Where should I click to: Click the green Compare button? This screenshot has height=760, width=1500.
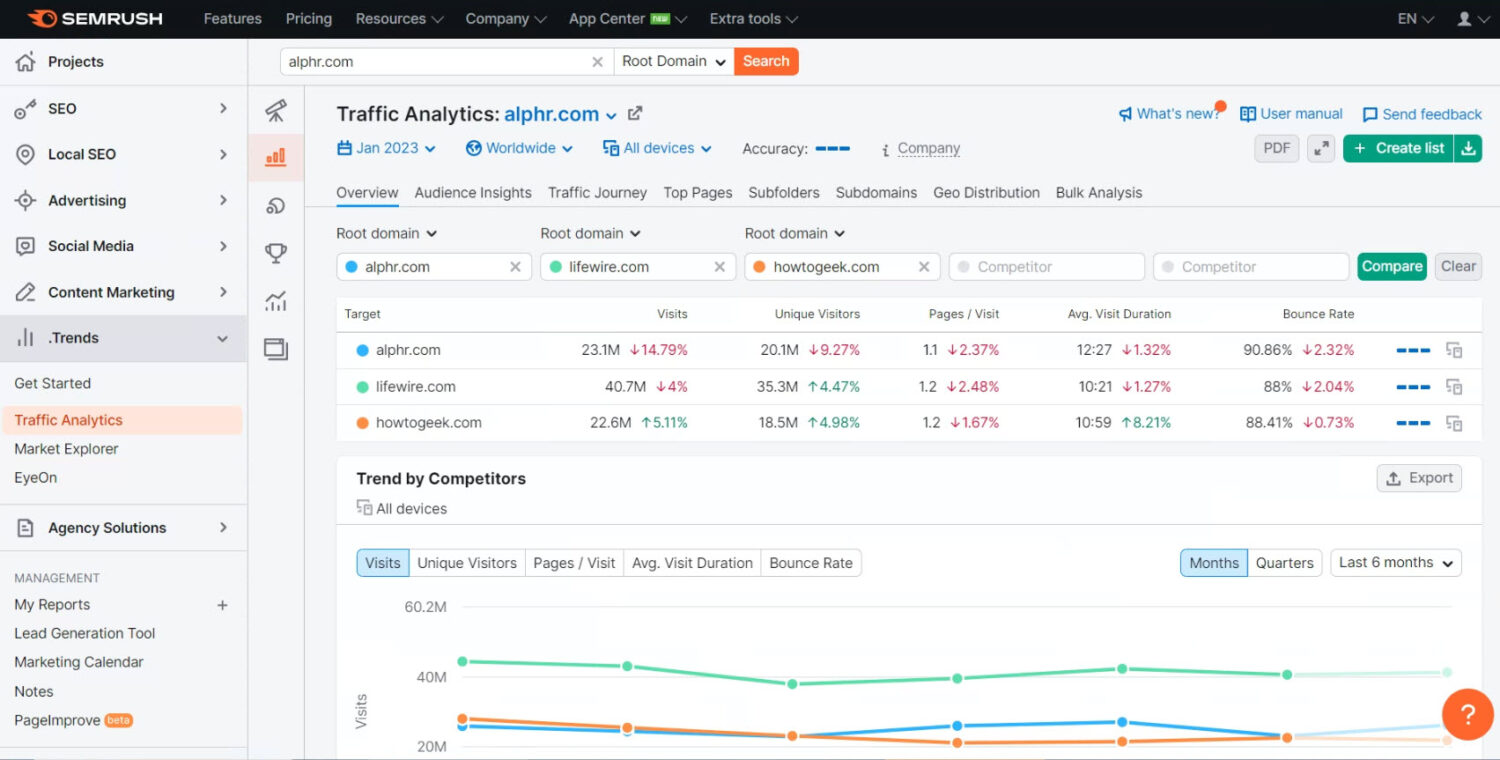point(1392,266)
